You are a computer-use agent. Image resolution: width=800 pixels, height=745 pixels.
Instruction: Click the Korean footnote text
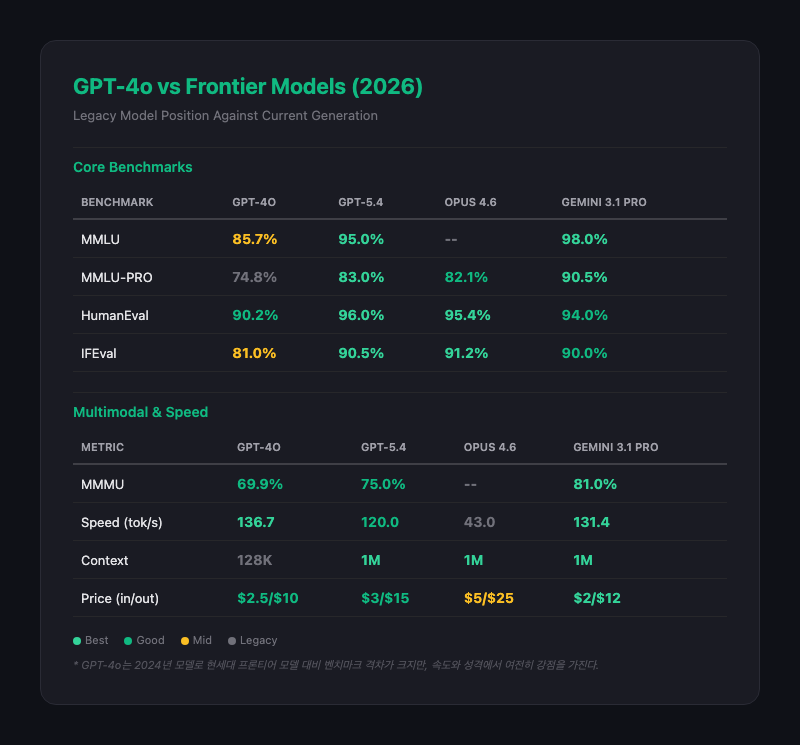pyautogui.click(x=336, y=664)
